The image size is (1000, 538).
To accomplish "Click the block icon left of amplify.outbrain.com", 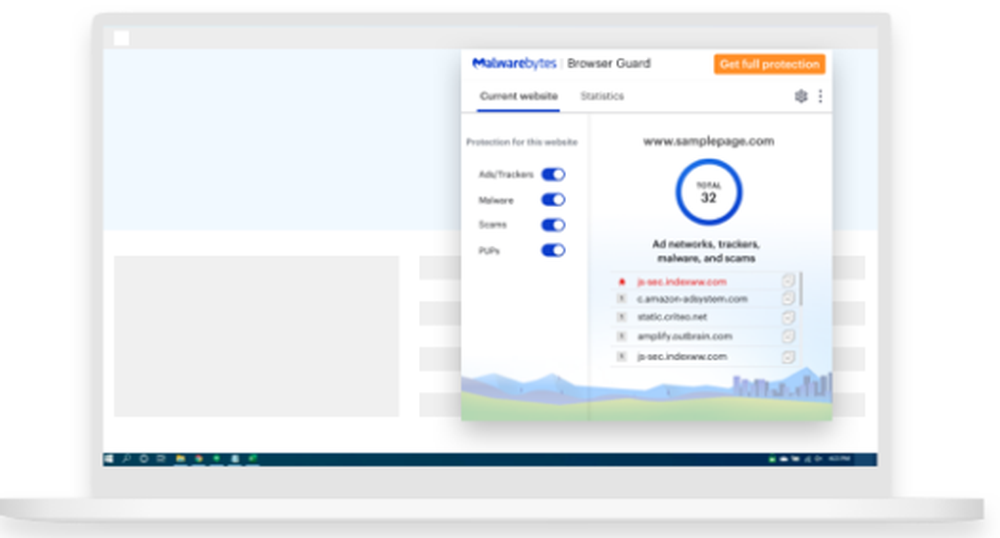I will 621,336.
